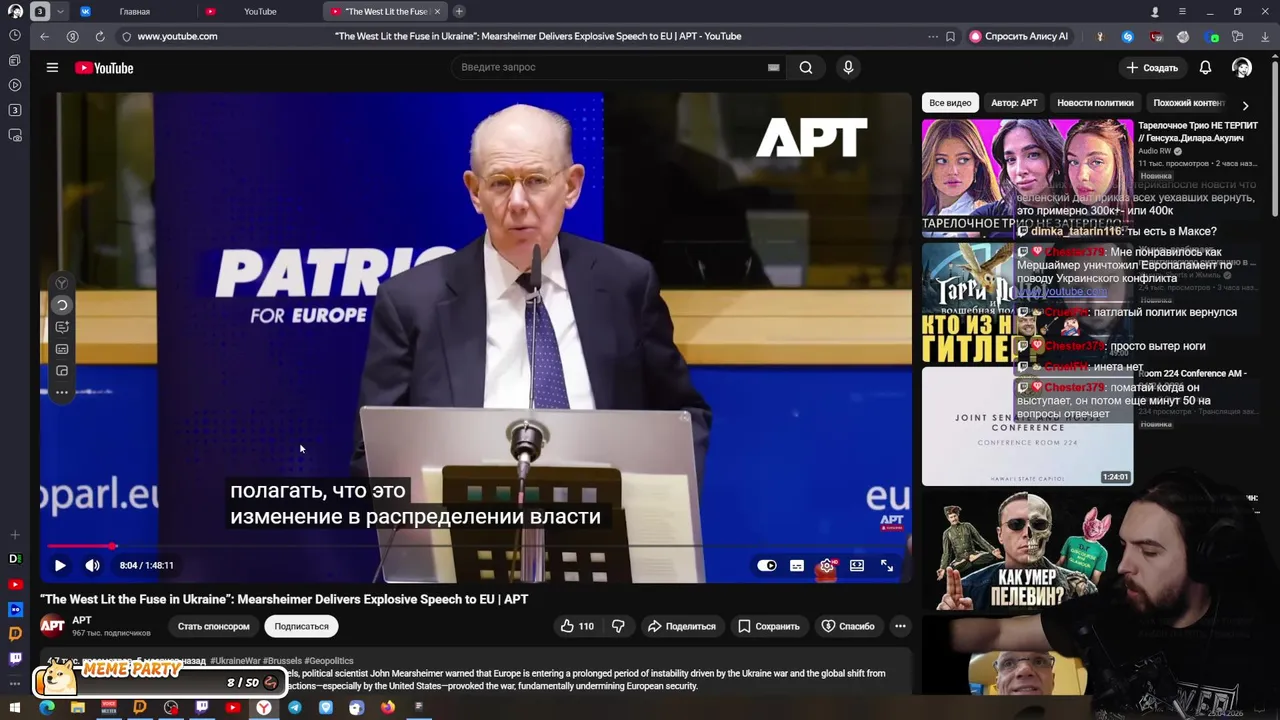Open the #UkraineWar hashtag

coord(235,661)
